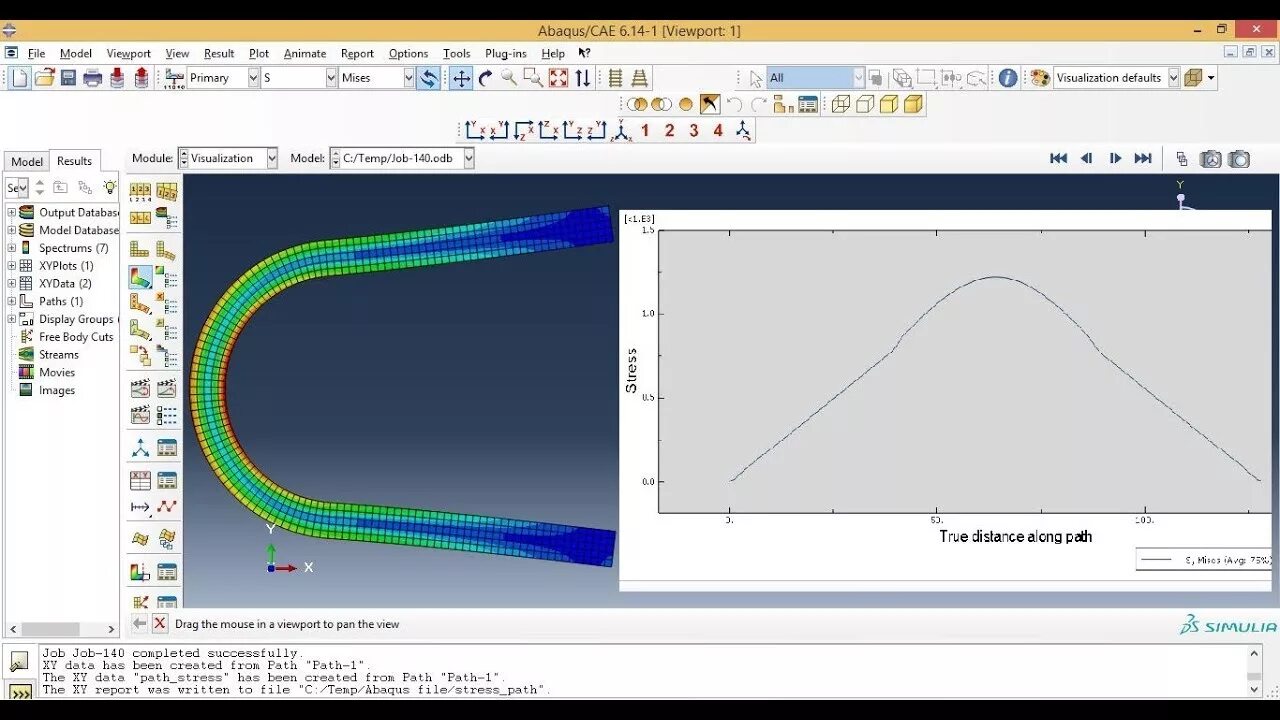Open the color code palette icon
Image resolution: width=1280 pixels, height=720 pixels.
[1040, 78]
